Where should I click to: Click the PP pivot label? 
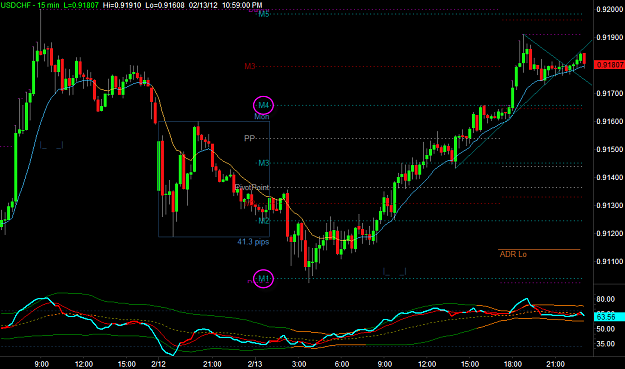tap(250, 138)
